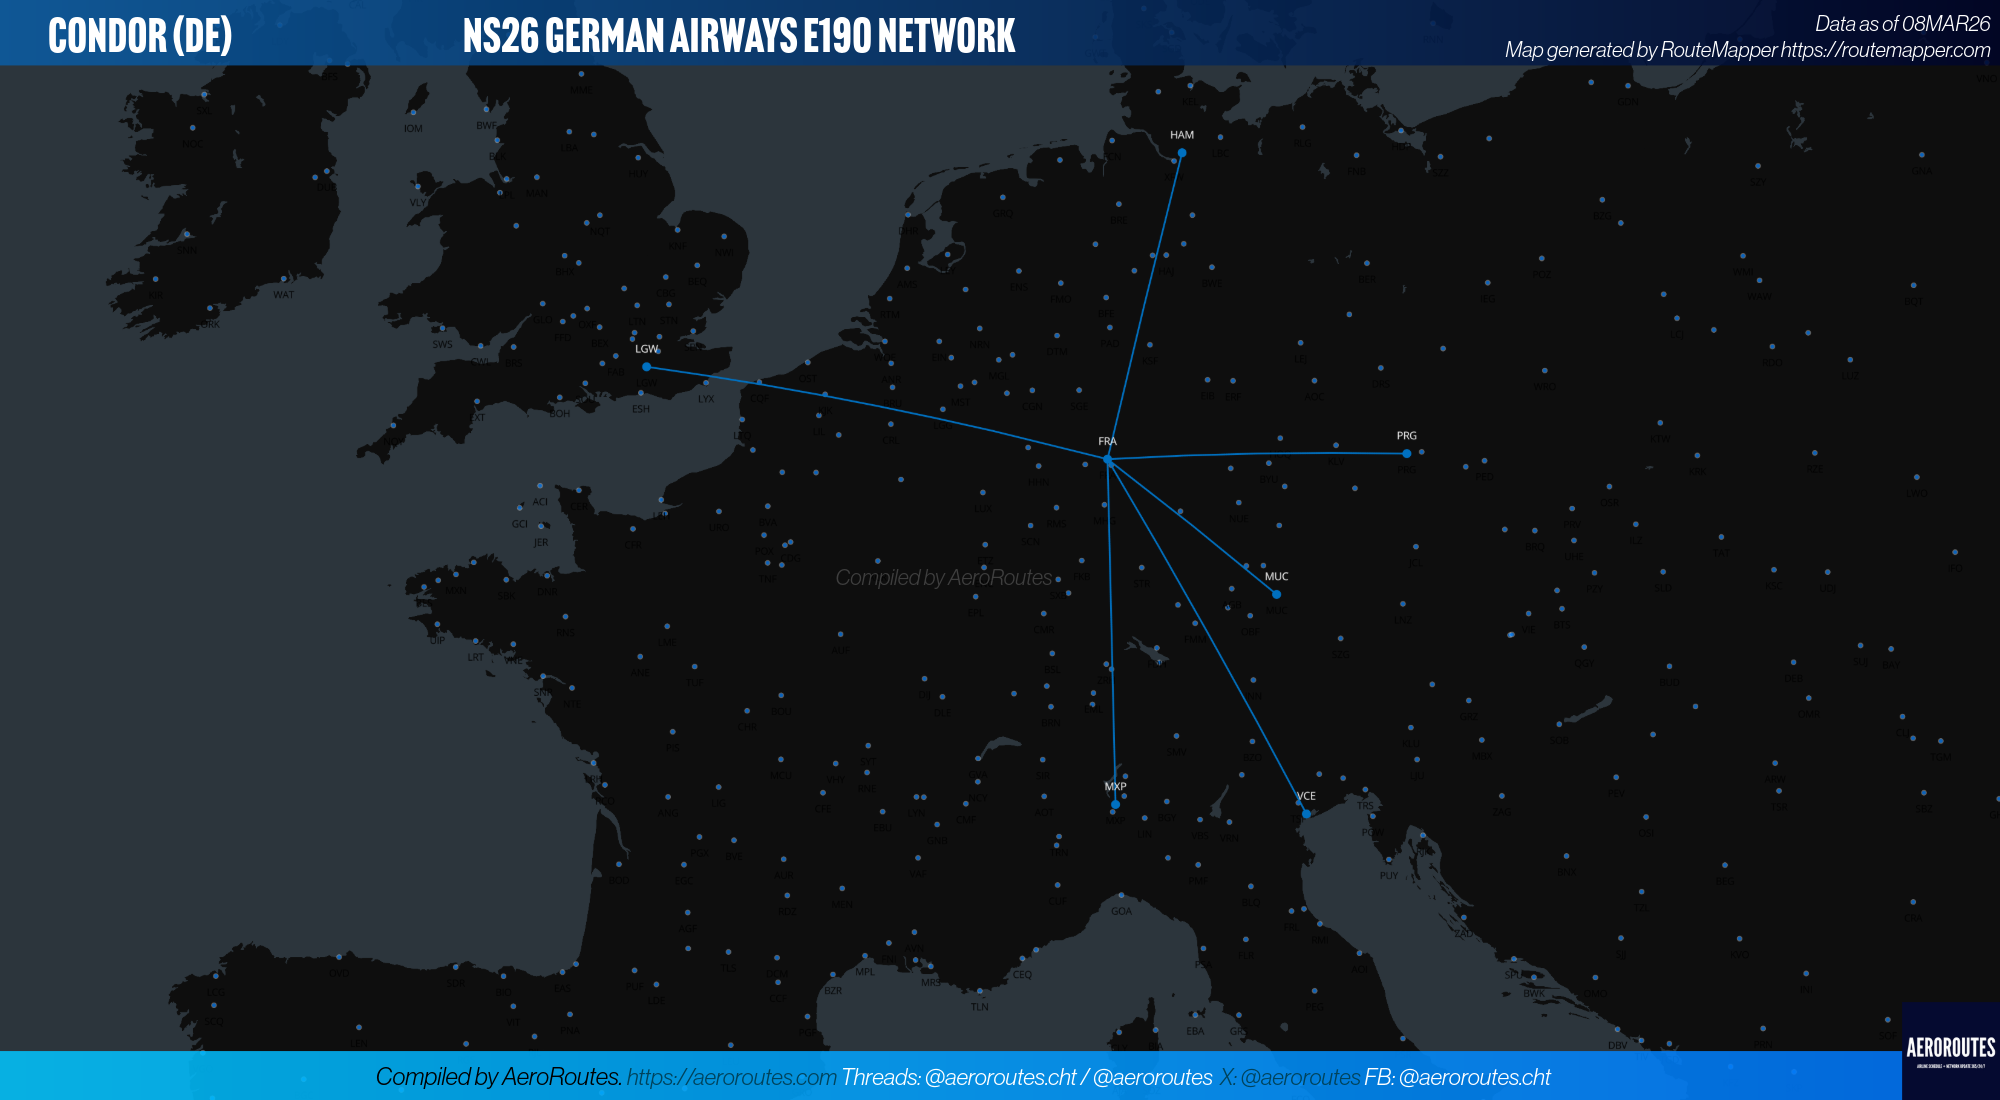2000x1100 pixels.
Task: Click the Threads @aeroroutes.cht handle
Action: [x=1000, y=1077]
